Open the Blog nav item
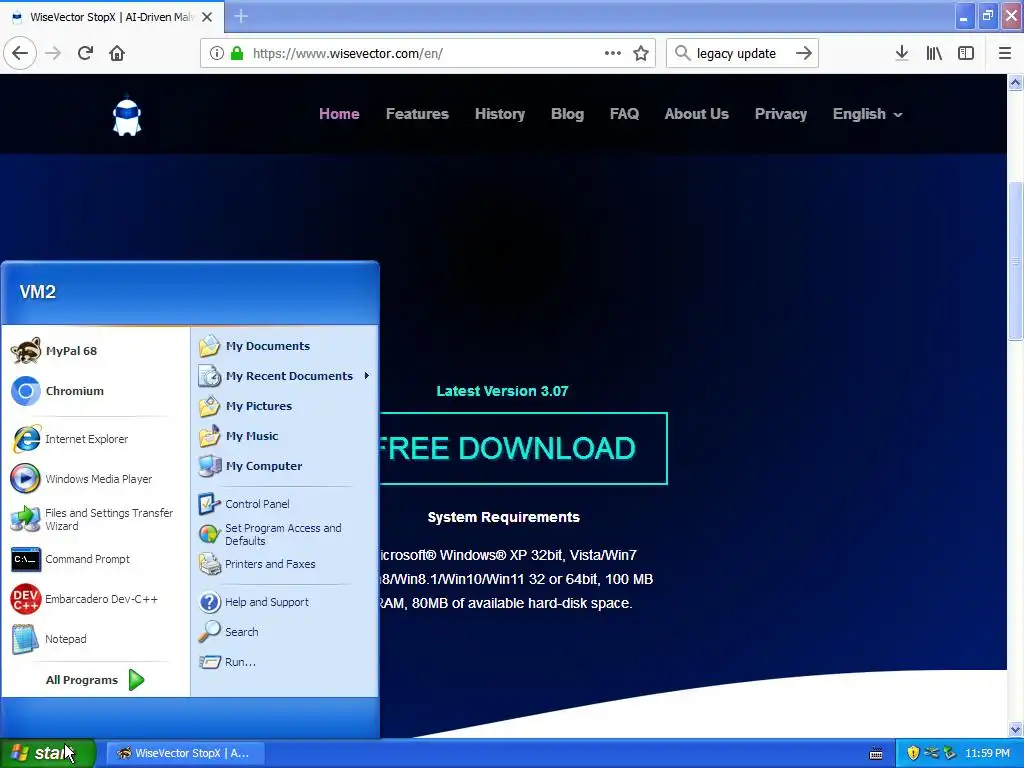Viewport: 1024px width, 768px height. [568, 114]
